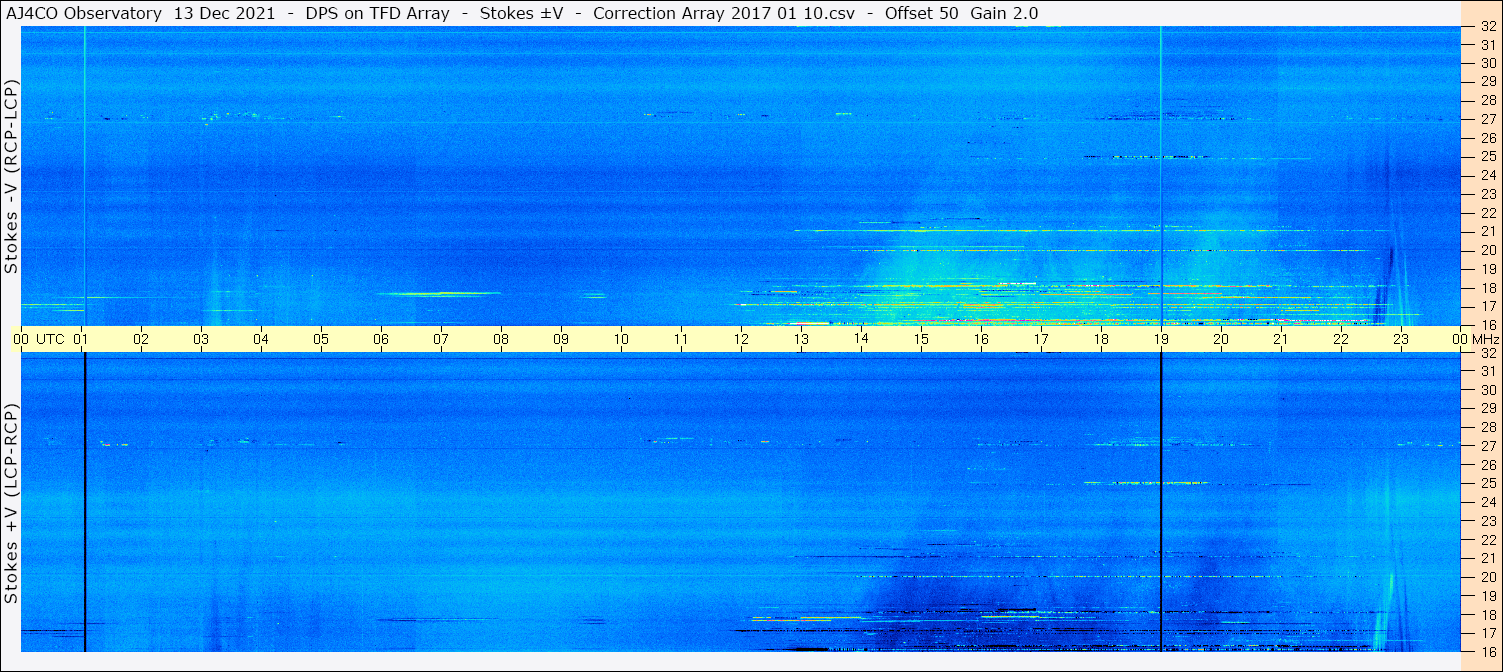1503x672 pixels.
Task: Click black vertical line at 19 UTC, lower panel
Action: pyautogui.click(x=1160, y=502)
